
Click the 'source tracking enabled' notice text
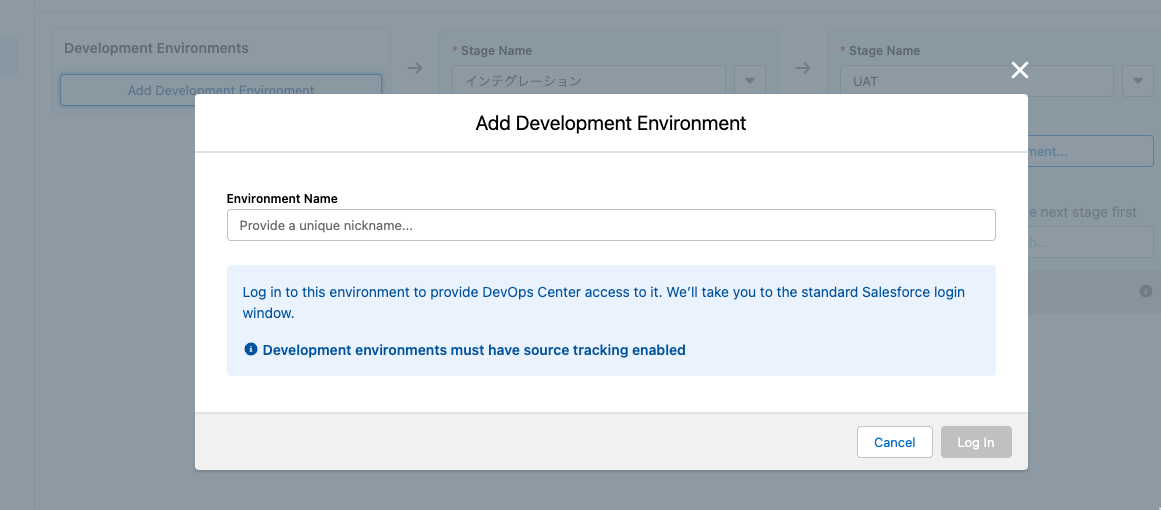474,350
